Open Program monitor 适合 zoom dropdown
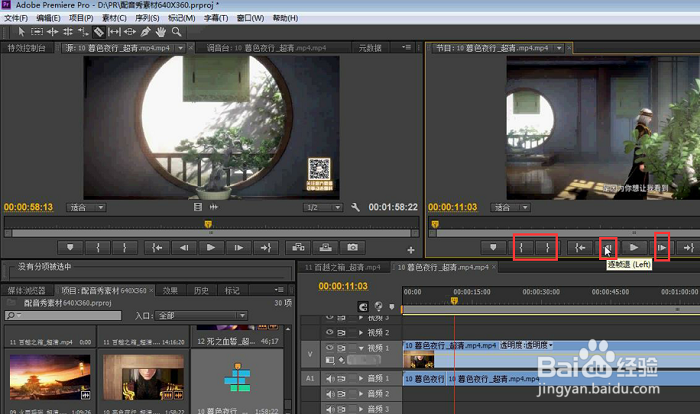 [x=511, y=207]
